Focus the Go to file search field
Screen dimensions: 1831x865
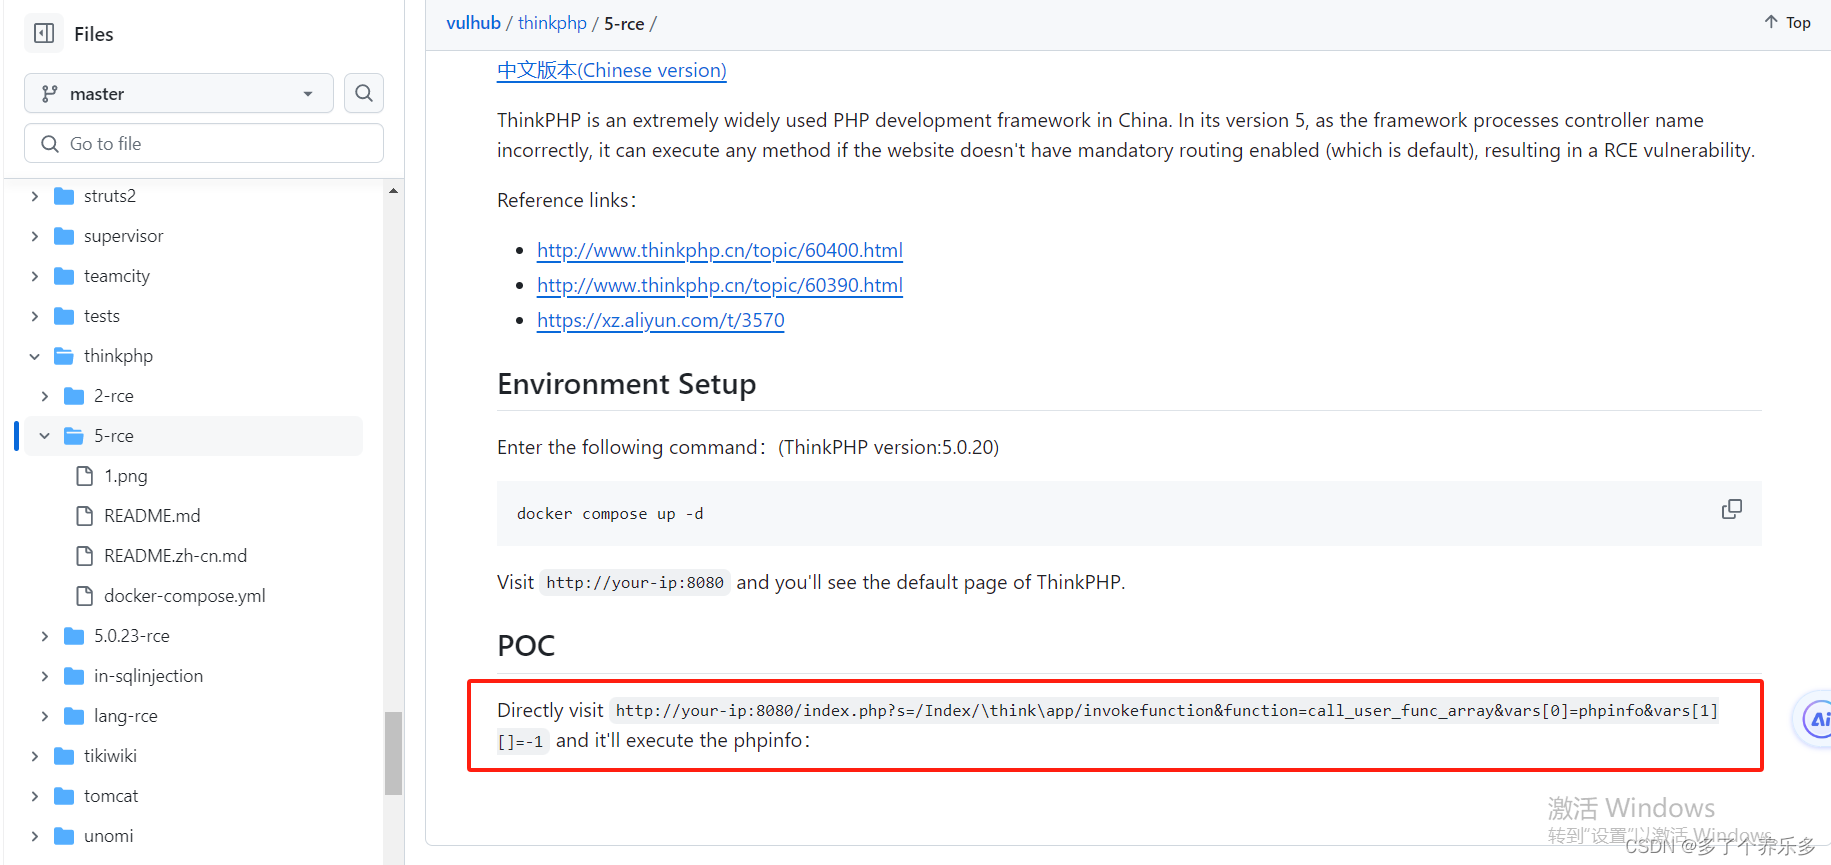[204, 143]
